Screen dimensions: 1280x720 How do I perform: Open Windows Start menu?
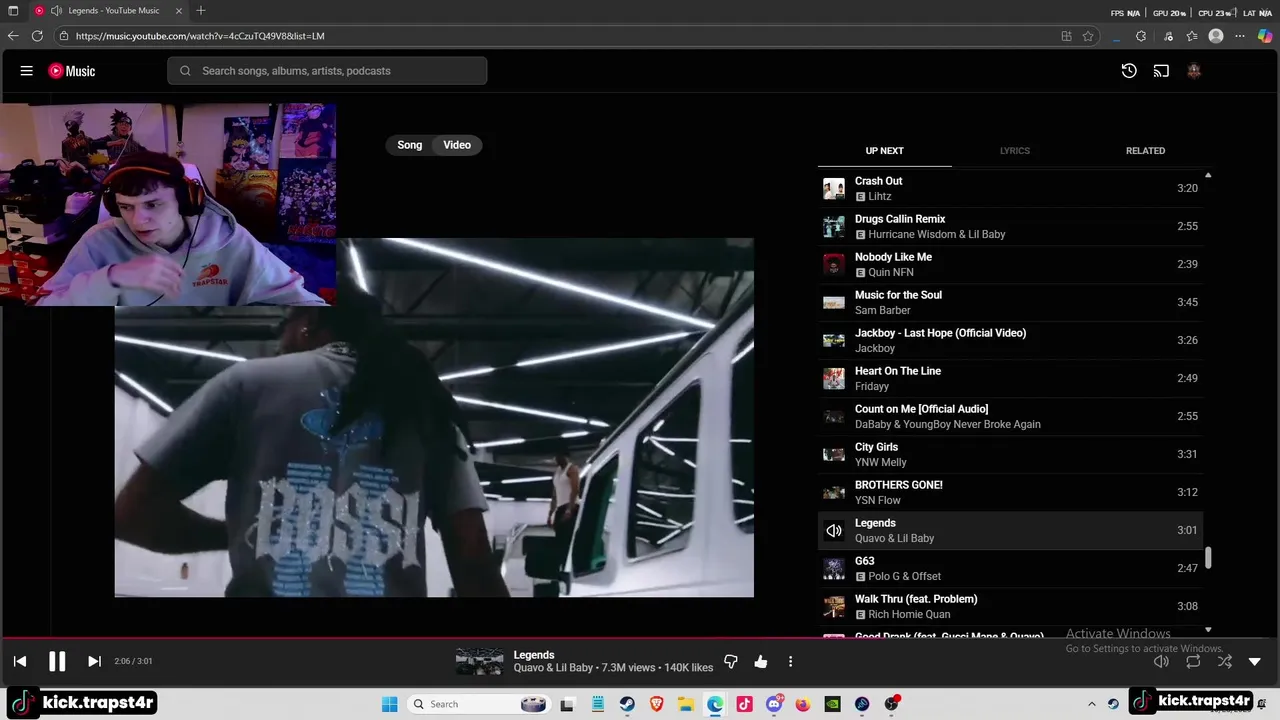389,704
